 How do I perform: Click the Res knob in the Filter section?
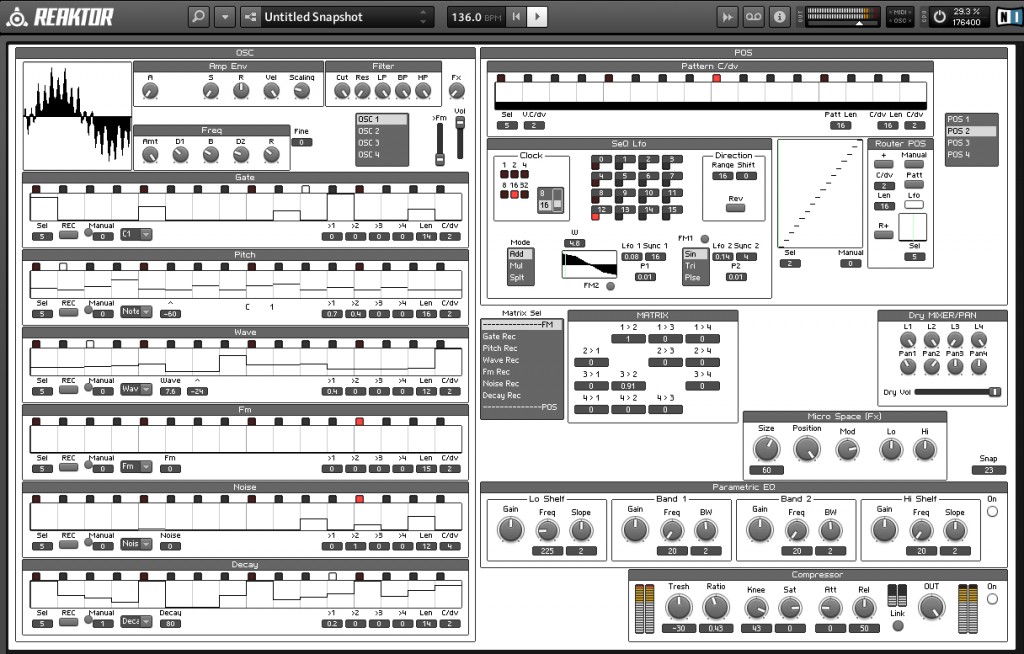coord(362,91)
